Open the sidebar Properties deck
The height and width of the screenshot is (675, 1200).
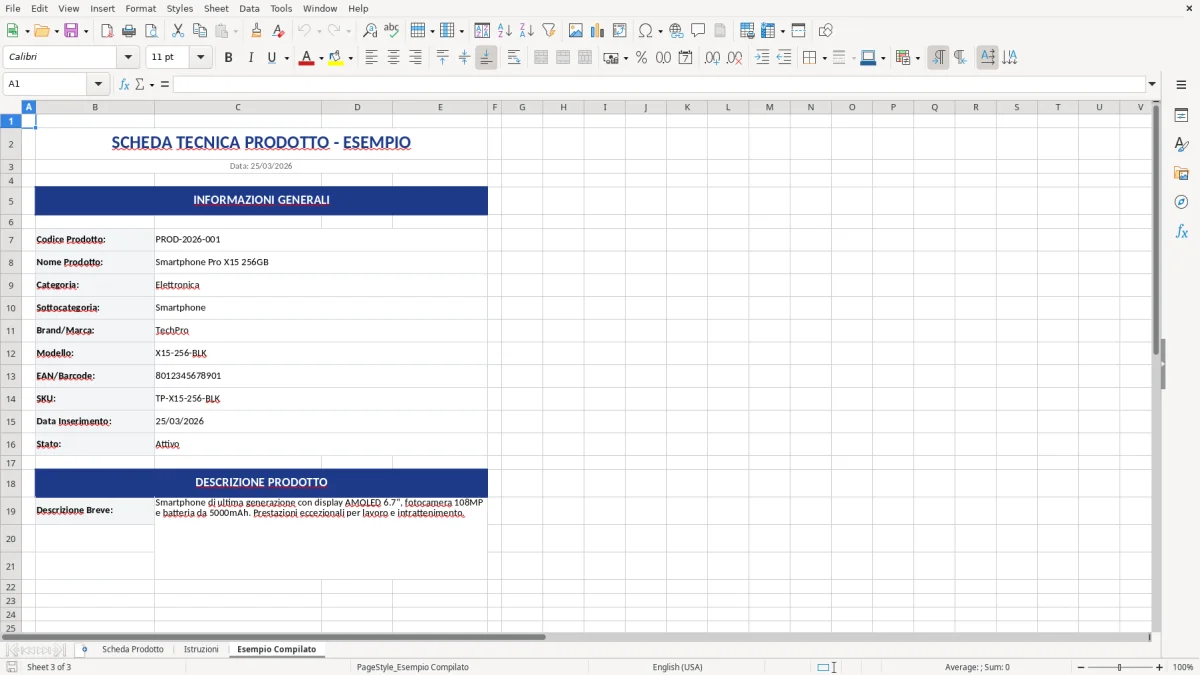click(x=1181, y=116)
